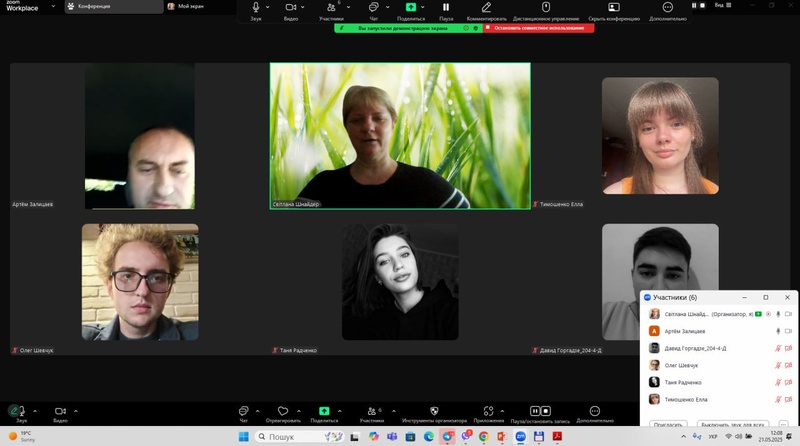Open Отреагировать reactions heart icon
Viewport: 800px width, 446px height.
tap(283, 411)
